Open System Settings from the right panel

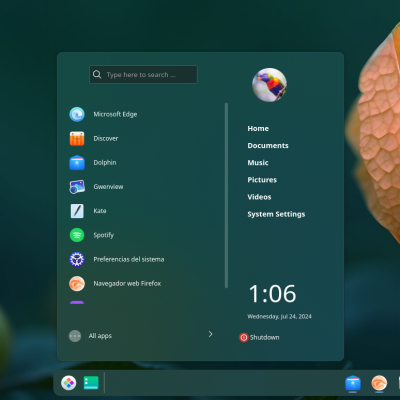pos(276,214)
